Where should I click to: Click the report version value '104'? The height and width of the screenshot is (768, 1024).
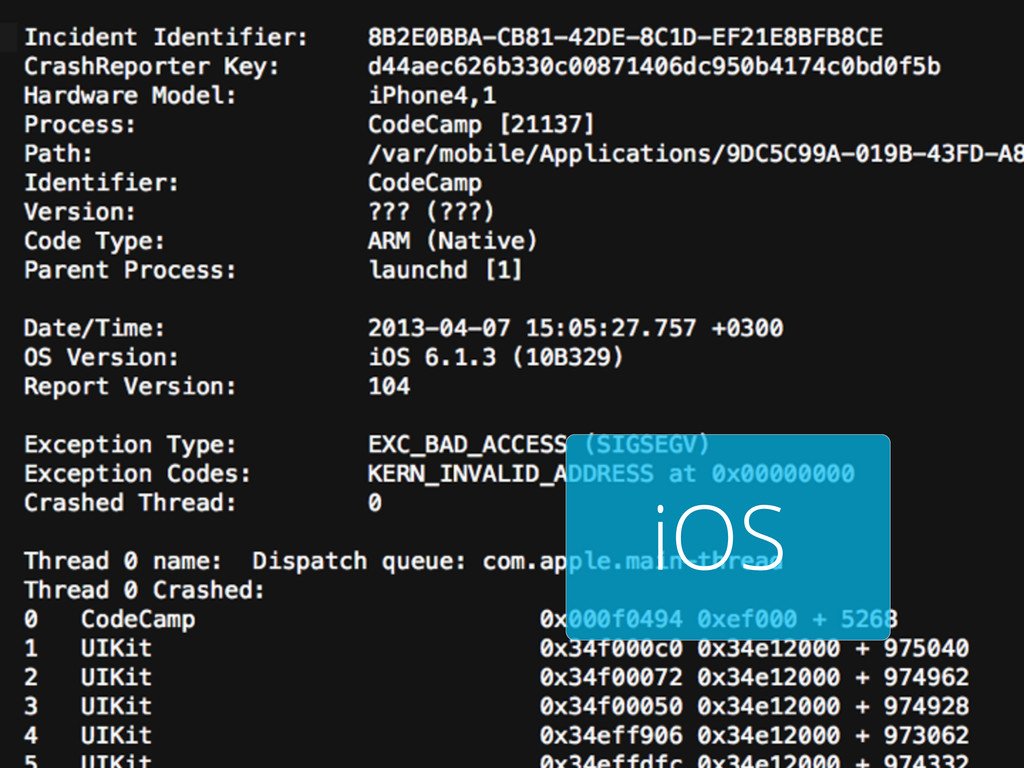click(389, 386)
